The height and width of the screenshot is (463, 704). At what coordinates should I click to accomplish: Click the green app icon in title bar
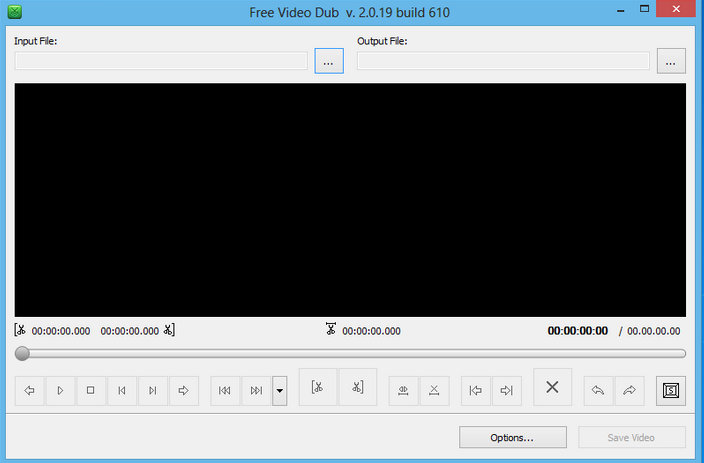(14, 12)
